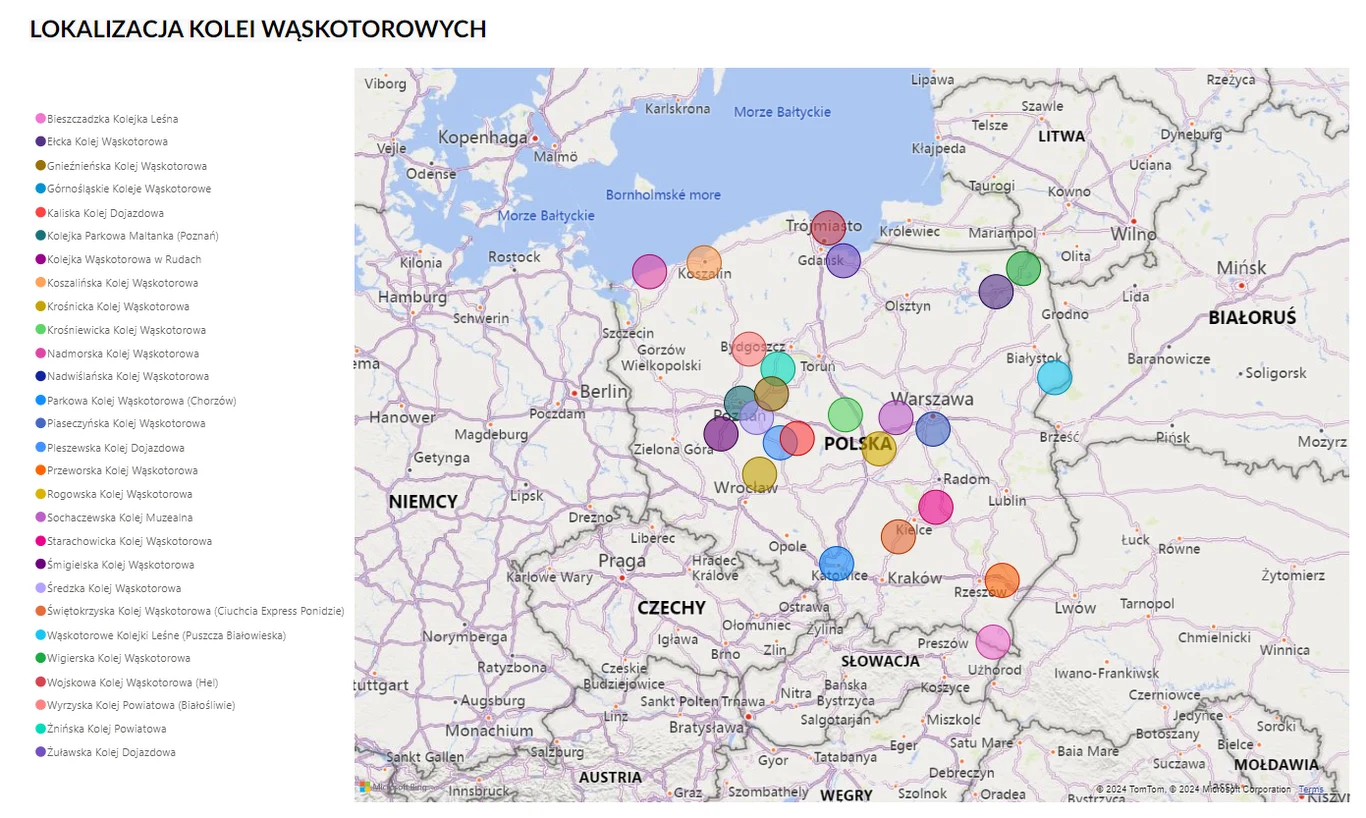Select the orange bubble at Koszalin
The width and height of the screenshot is (1366, 818).
tap(704, 262)
